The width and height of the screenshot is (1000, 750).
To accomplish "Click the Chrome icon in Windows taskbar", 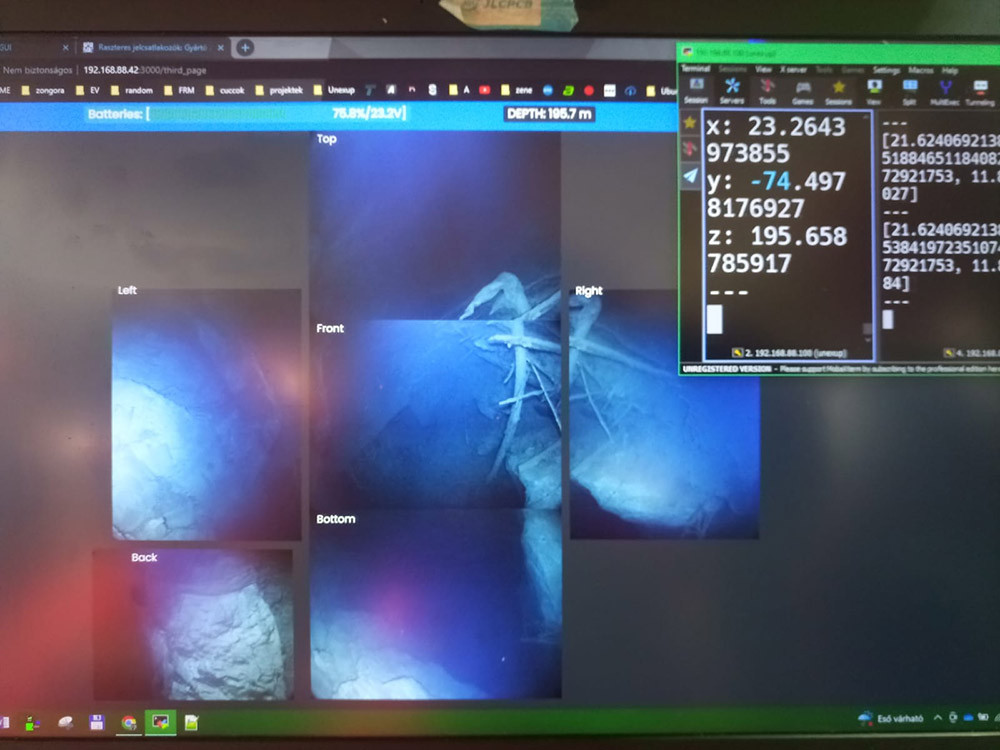I will (x=129, y=722).
